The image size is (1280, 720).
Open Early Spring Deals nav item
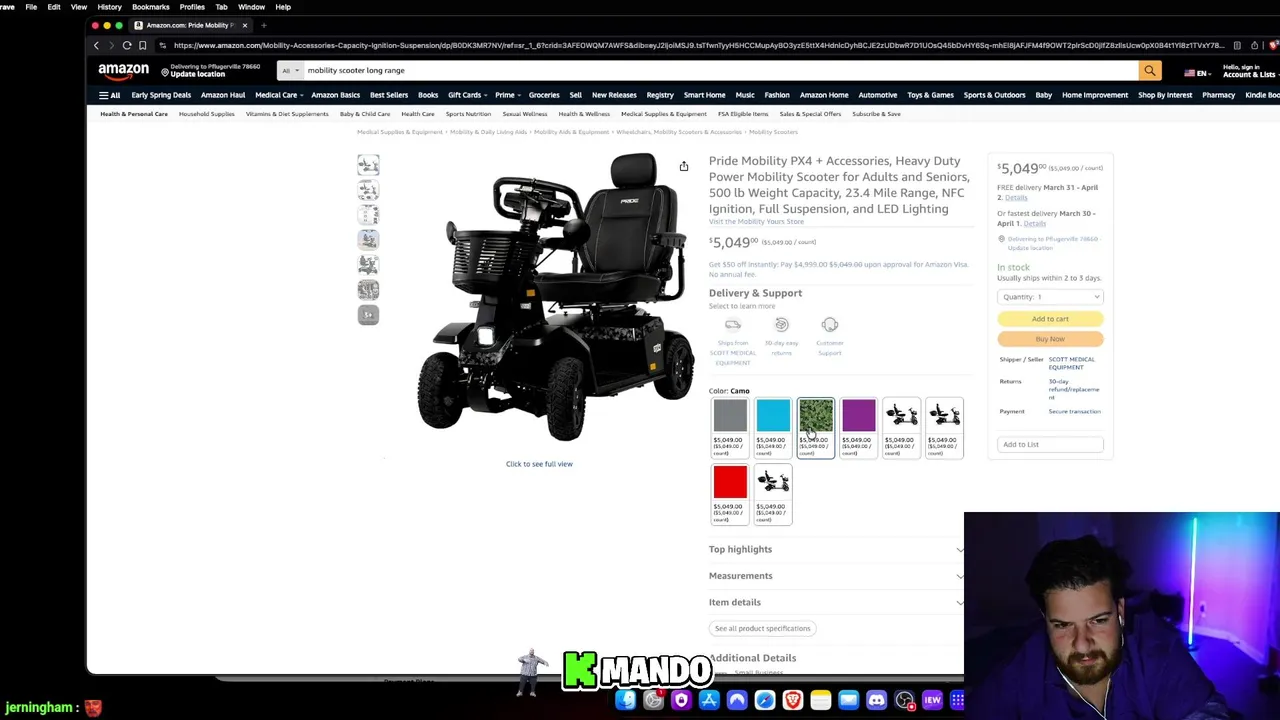[x=161, y=95]
